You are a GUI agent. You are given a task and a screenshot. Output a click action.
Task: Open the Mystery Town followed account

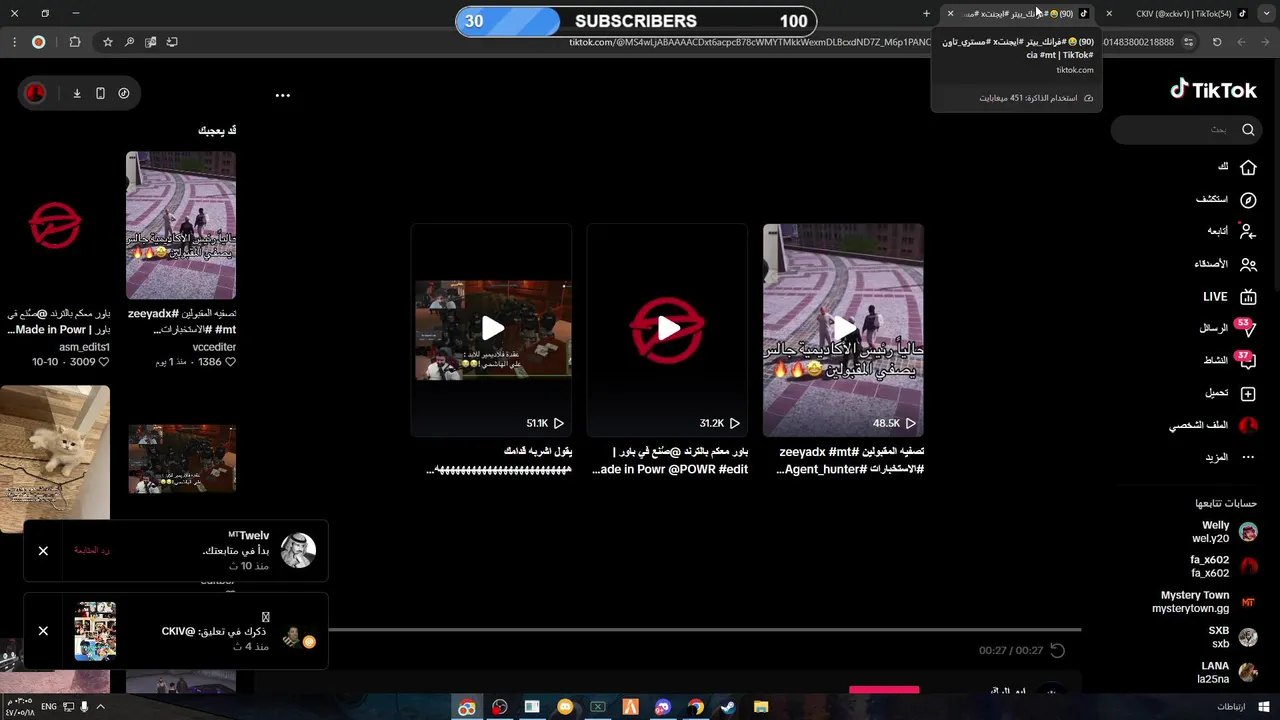tap(1205, 602)
